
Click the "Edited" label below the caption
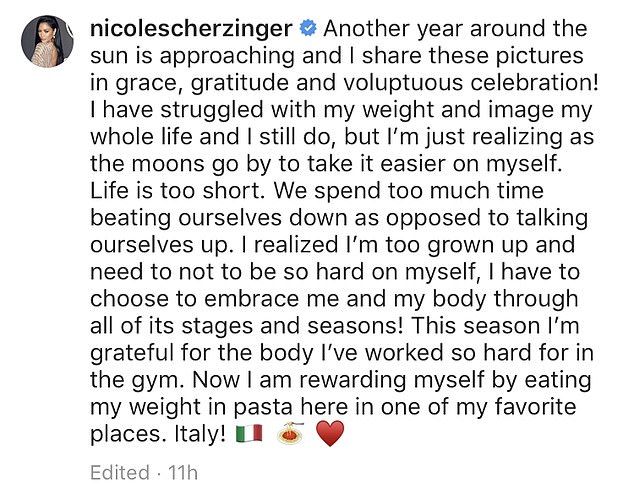click(x=118, y=473)
